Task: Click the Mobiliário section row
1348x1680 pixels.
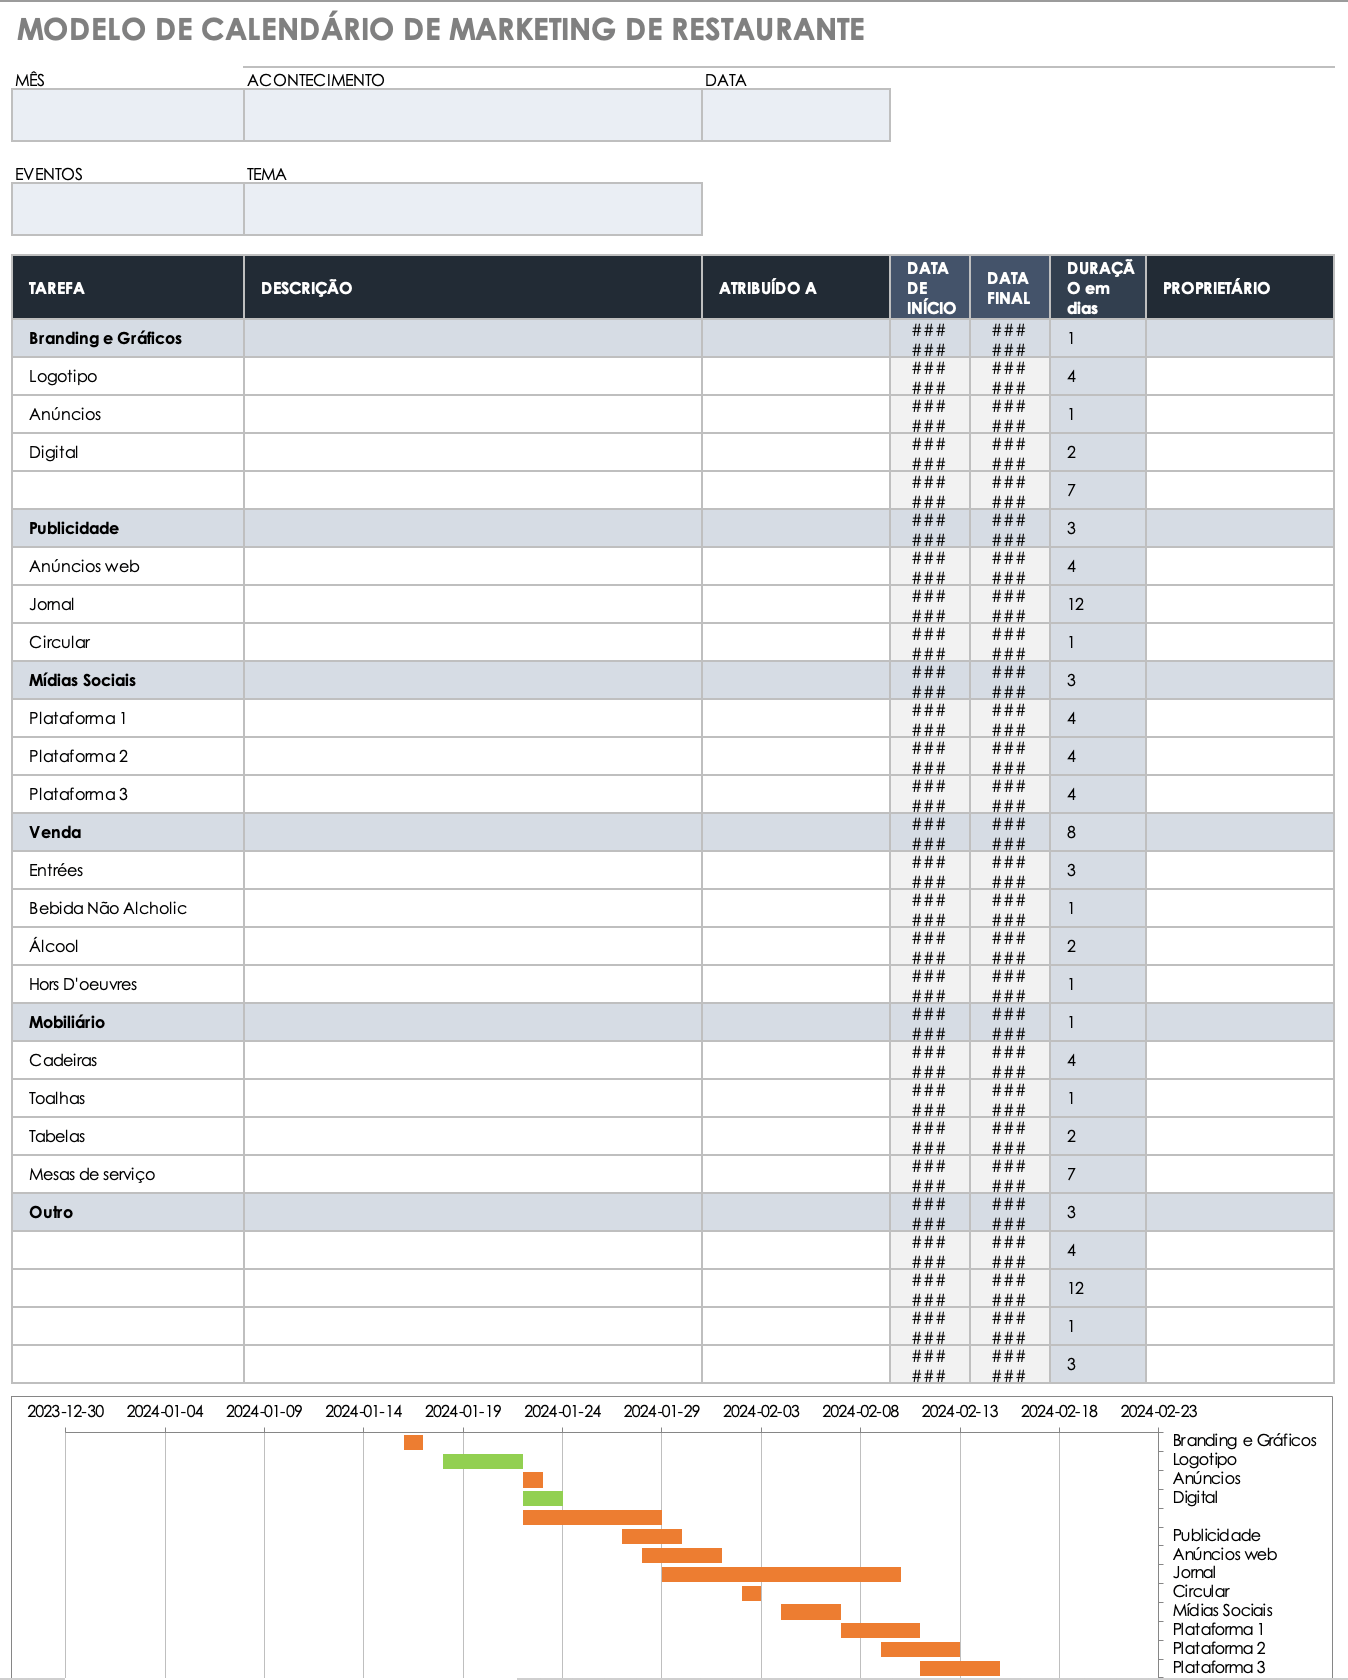Action: tap(673, 1022)
